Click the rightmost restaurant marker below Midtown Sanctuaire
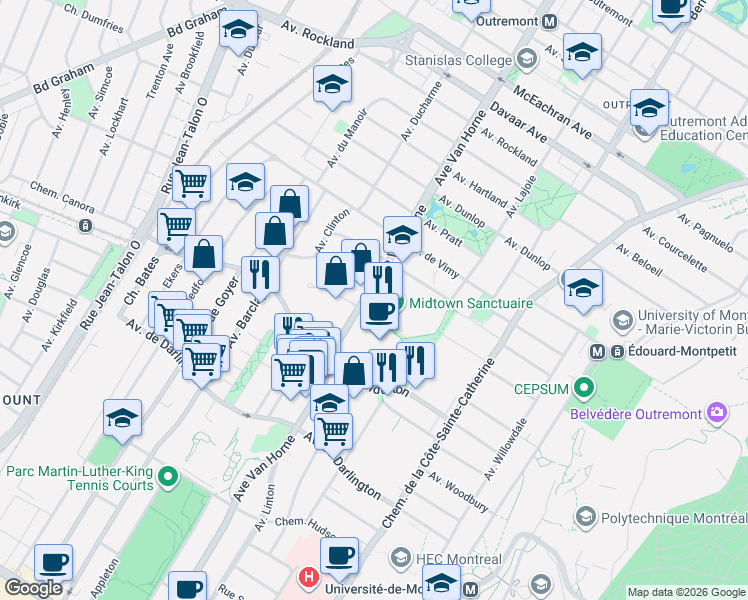 [416, 363]
